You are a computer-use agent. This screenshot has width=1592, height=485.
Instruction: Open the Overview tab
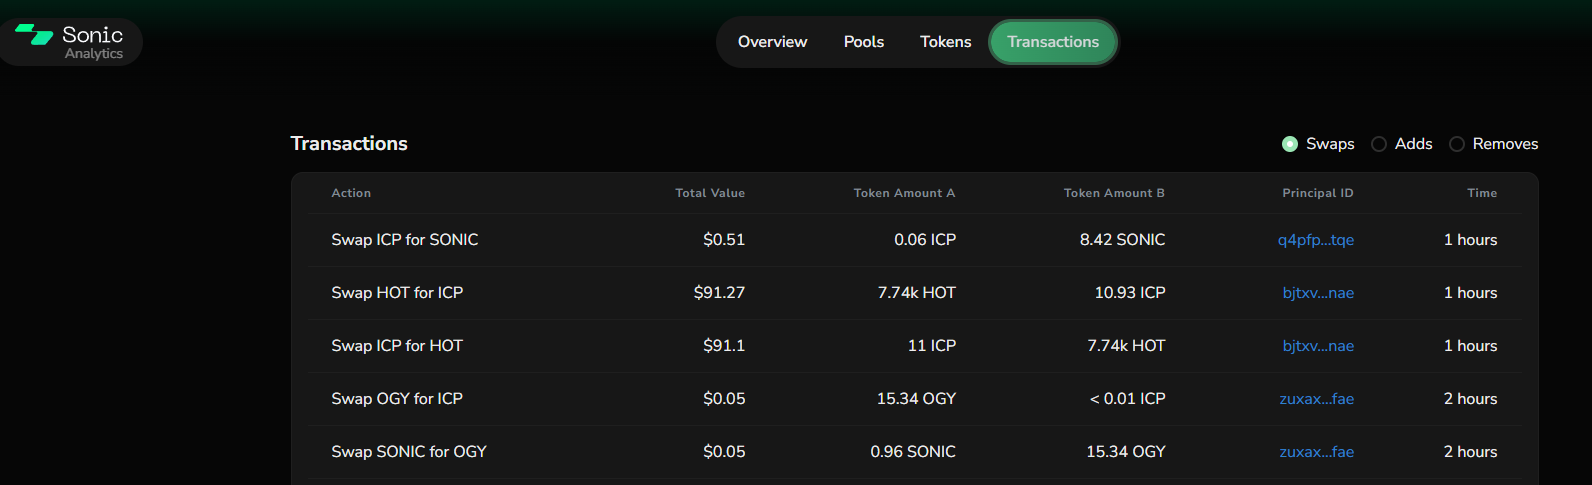[772, 42]
